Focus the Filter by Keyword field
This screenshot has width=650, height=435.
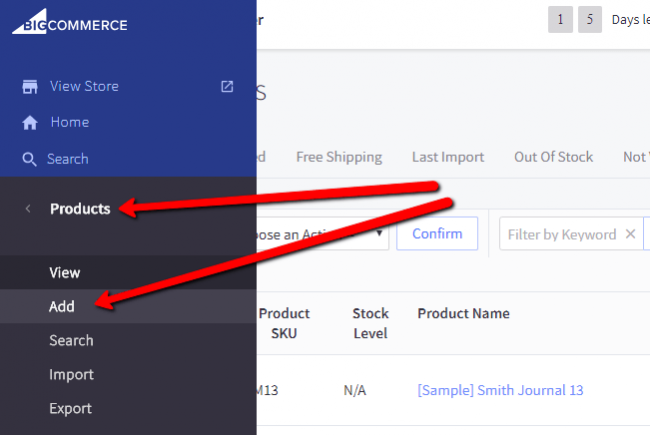pyautogui.click(x=561, y=234)
